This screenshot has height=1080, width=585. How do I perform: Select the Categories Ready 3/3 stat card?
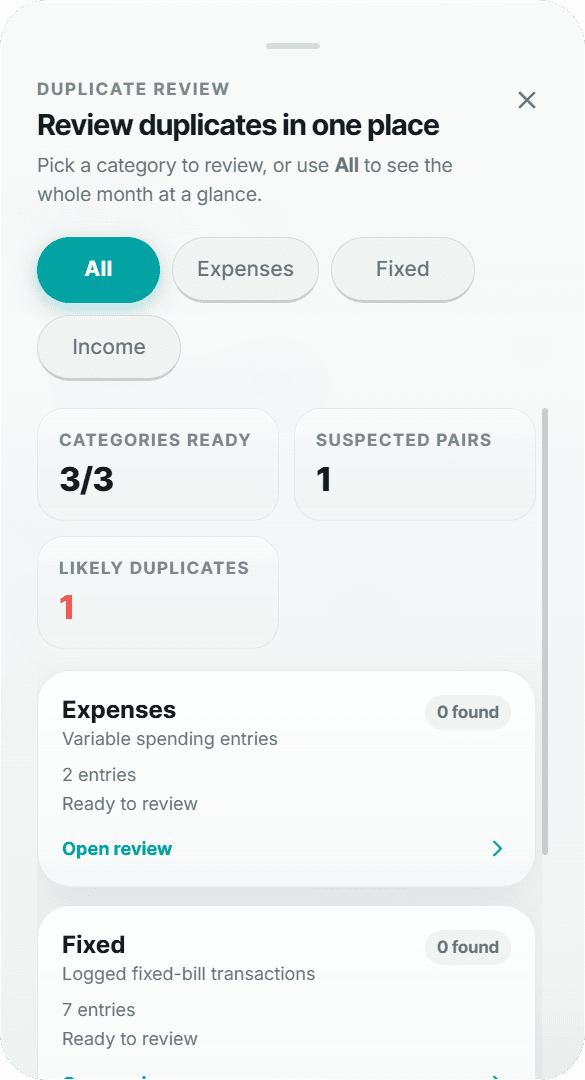157,464
